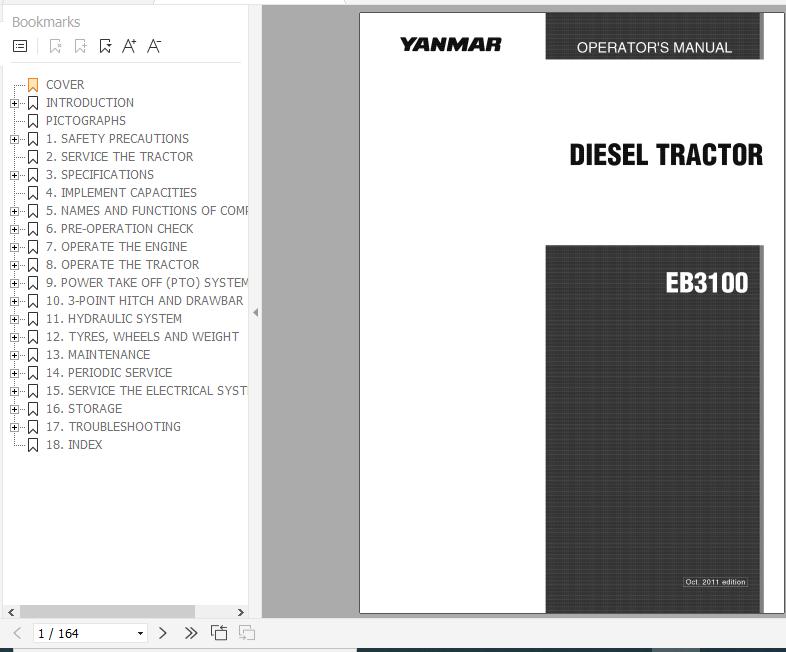Expand 14. PERIODIC SERVICE bookmark
Viewport: 786px width, 652px height.
15,374
